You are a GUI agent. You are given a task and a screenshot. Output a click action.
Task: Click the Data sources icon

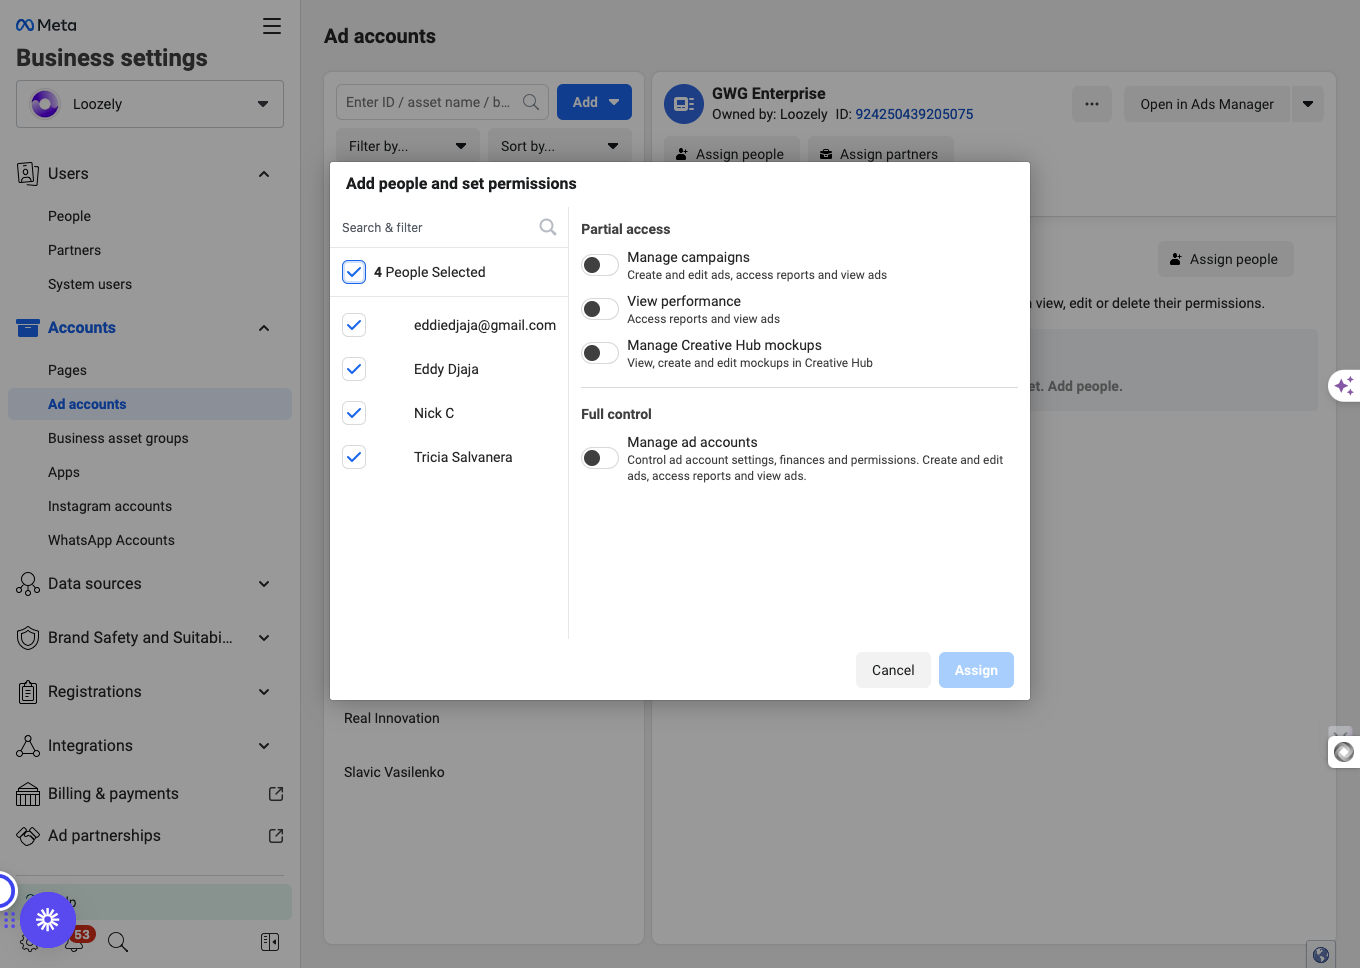point(28,584)
